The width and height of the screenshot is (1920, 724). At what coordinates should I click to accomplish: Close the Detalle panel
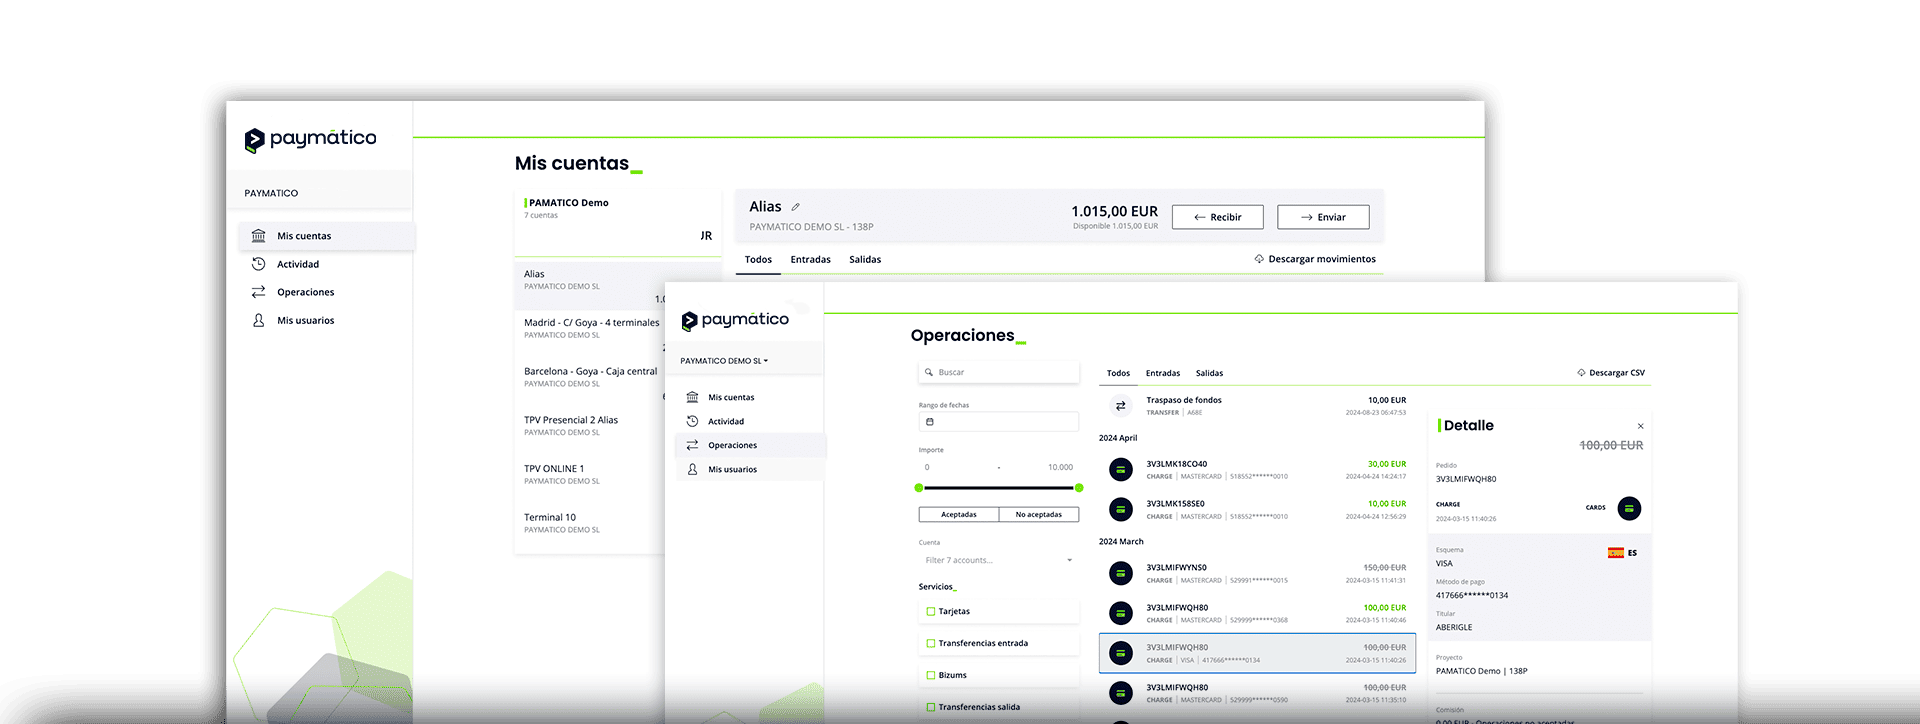click(1640, 426)
